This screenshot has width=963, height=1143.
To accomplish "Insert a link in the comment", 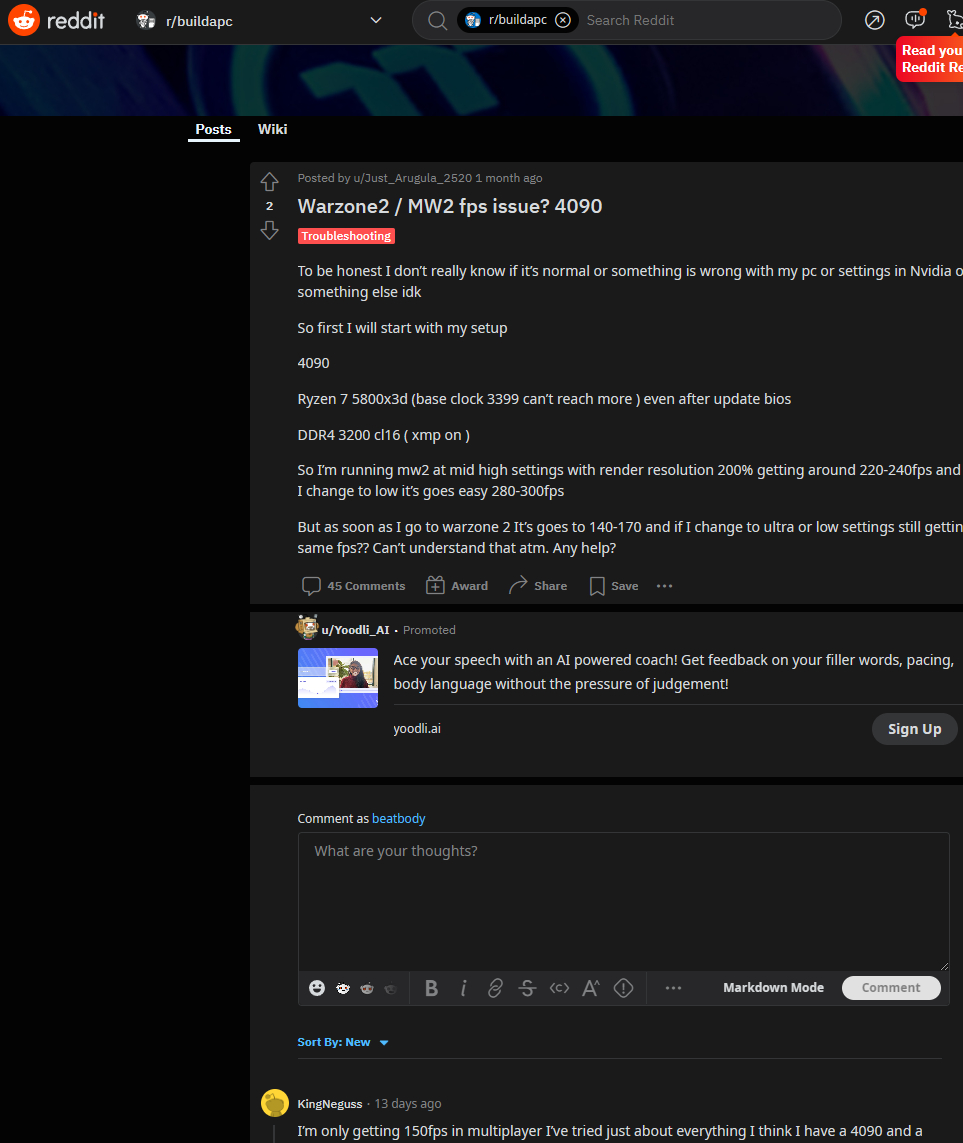I will click(495, 988).
